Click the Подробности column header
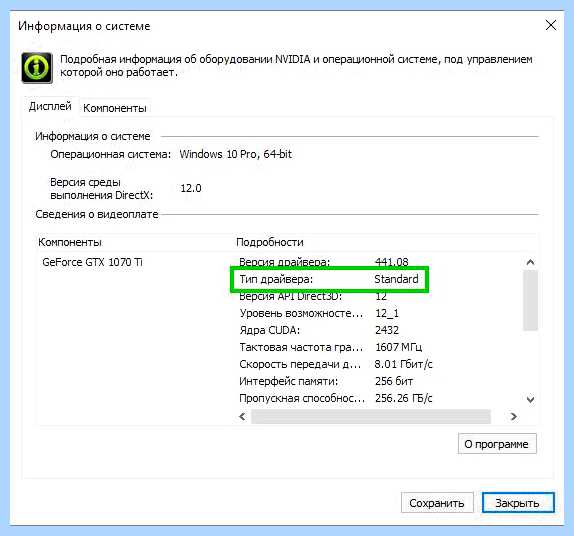574x536 pixels. click(270, 242)
